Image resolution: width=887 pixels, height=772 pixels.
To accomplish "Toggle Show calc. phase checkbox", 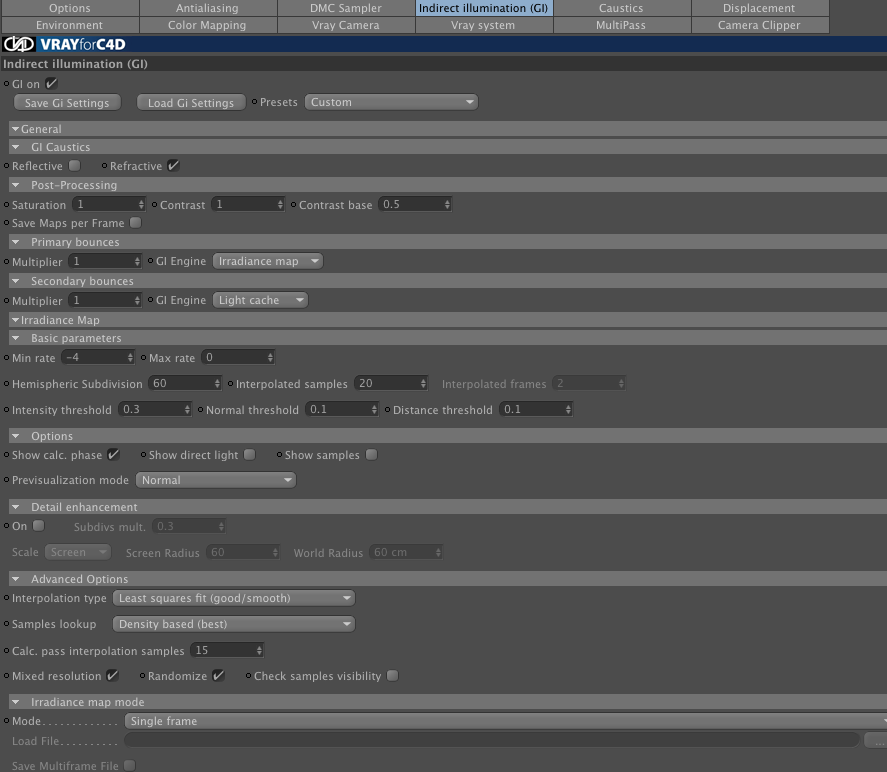I will [114, 455].
